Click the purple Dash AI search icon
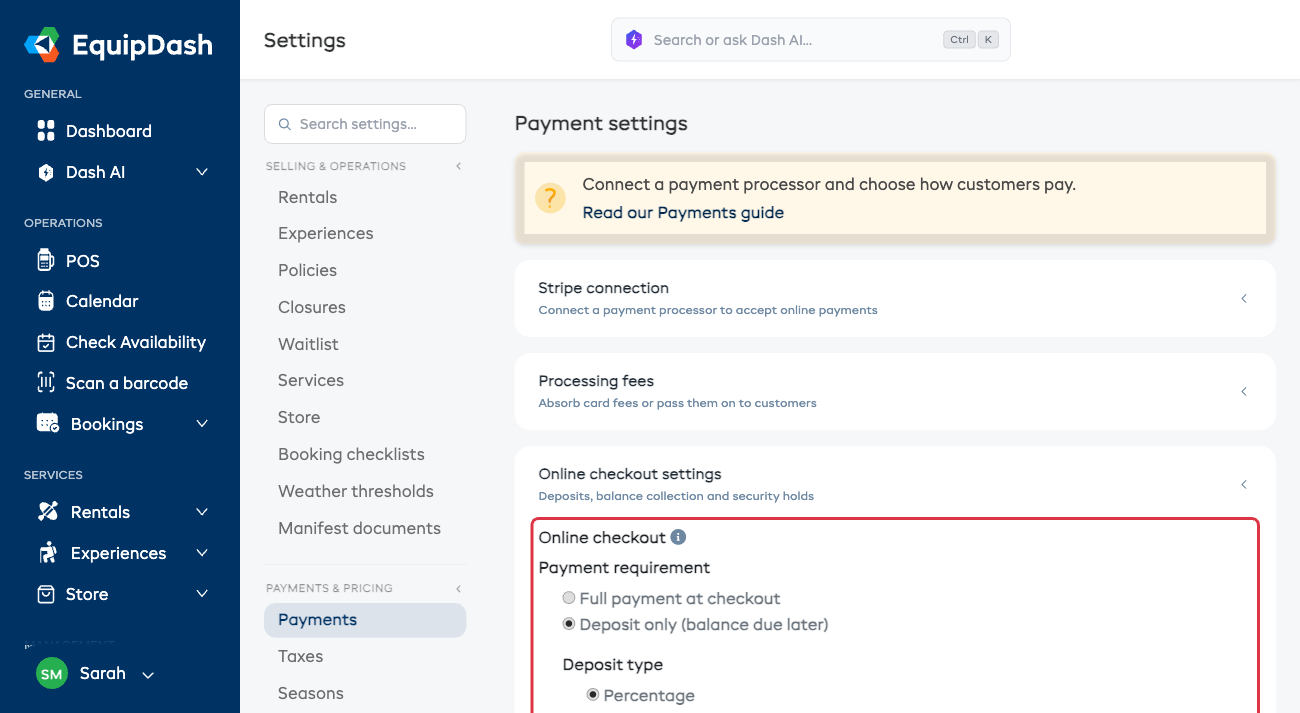The width and height of the screenshot is (1300, 713). pyautogui.click(x=633, y=40)
